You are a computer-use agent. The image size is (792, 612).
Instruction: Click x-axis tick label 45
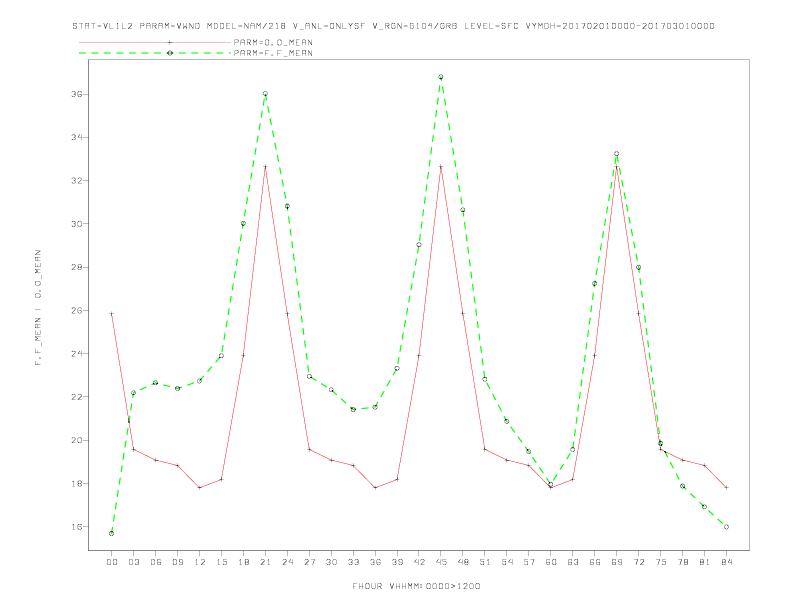tap(441, 562)
